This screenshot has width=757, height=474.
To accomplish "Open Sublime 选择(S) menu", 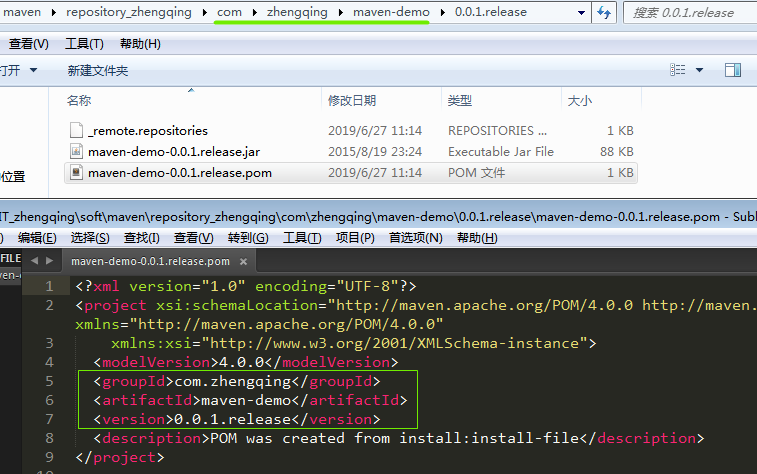I will [90, 238].
